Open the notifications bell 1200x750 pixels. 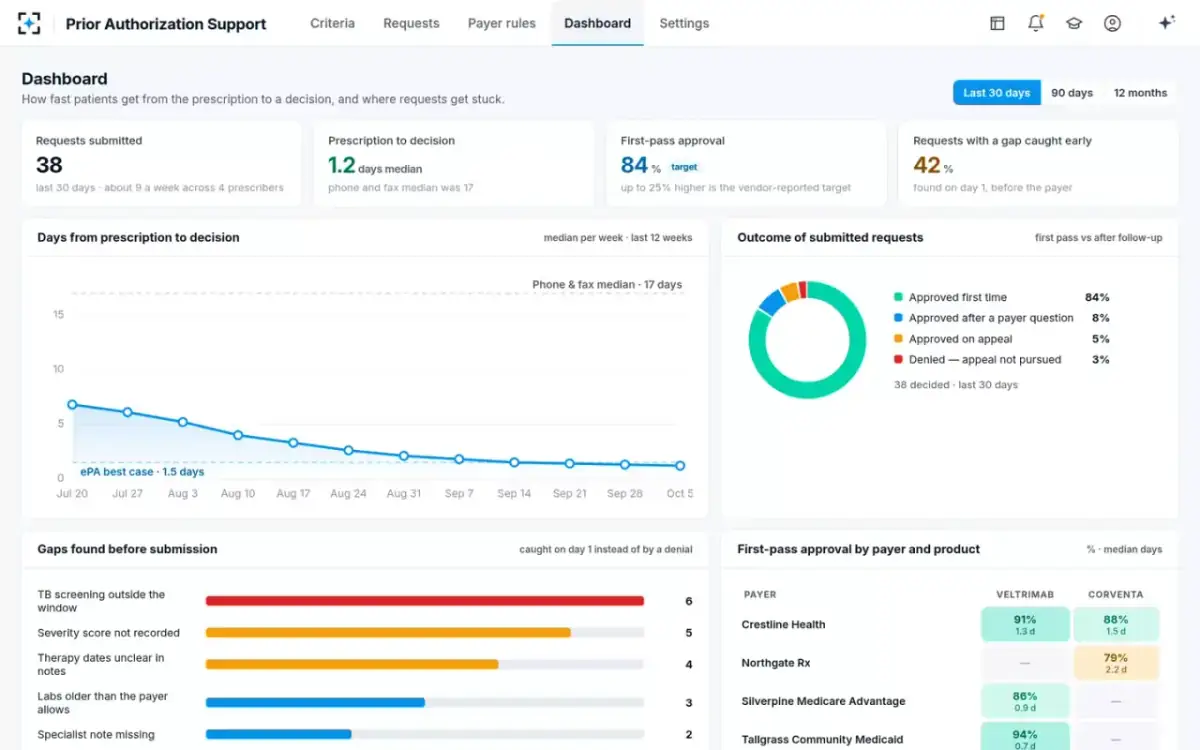click(1036, 23)
